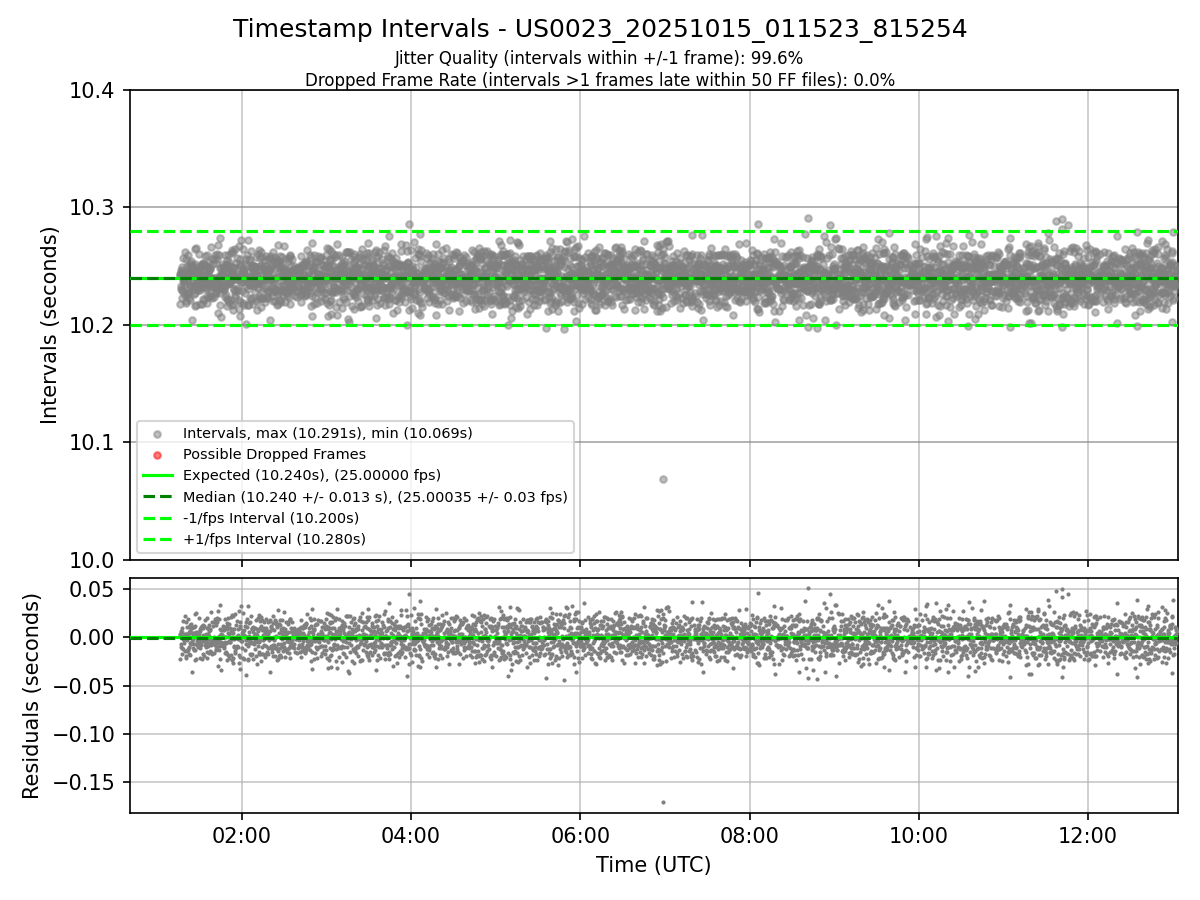Click the '-1/fps Interval (10.200s)' legend entry
Viewport: 1200px width, 900px height.
click(x=270, y=518)
